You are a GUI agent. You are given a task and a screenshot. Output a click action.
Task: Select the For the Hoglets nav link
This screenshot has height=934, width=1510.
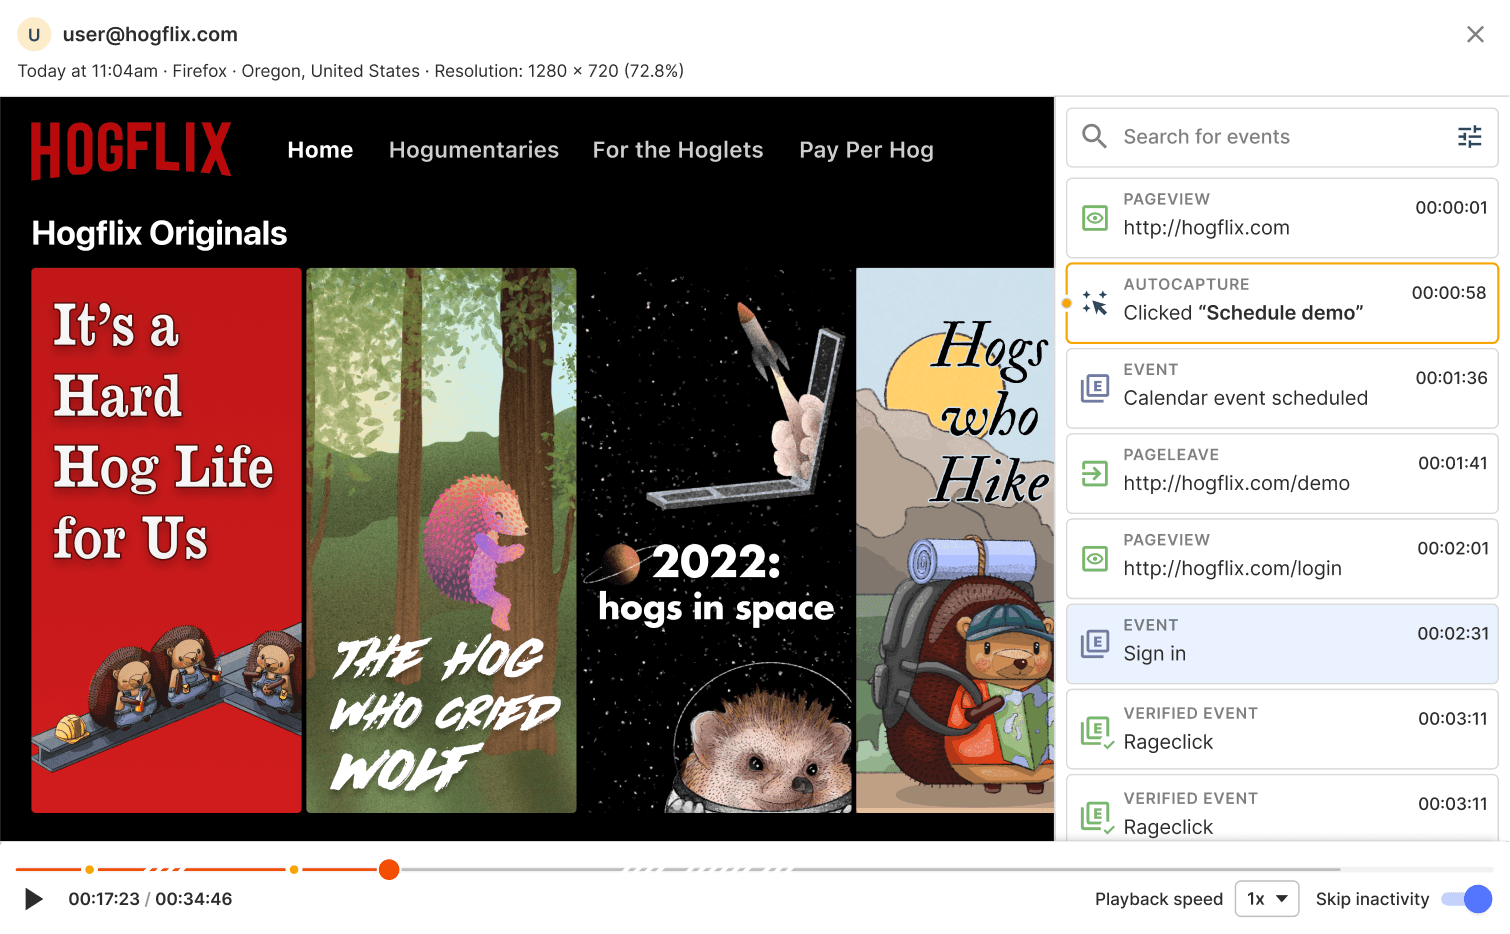(677, 150)
